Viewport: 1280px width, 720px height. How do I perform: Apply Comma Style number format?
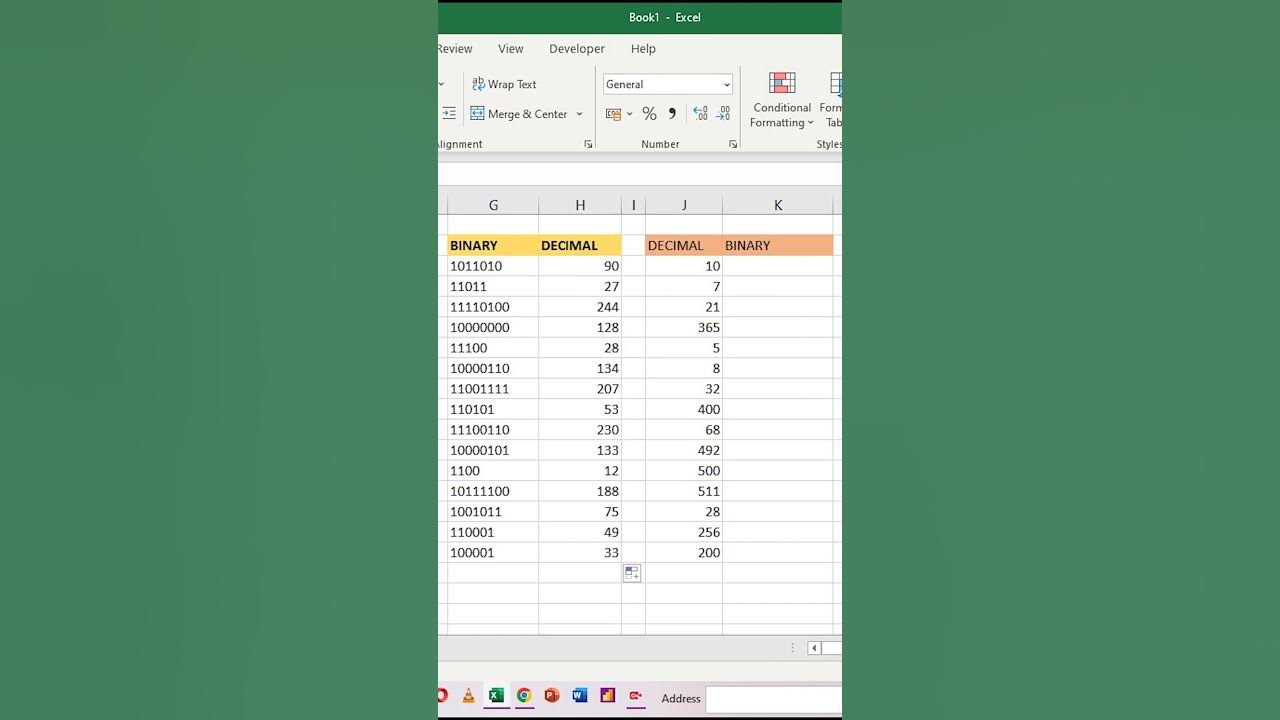coord(672,114)
